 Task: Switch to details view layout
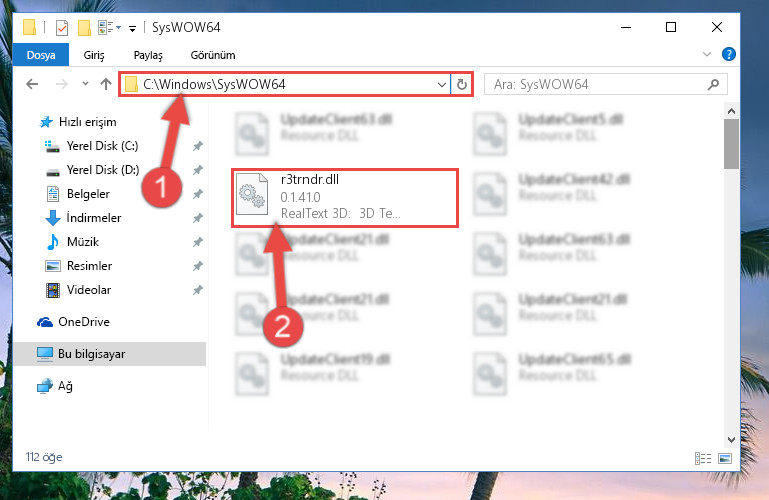(x=703, y=458)
